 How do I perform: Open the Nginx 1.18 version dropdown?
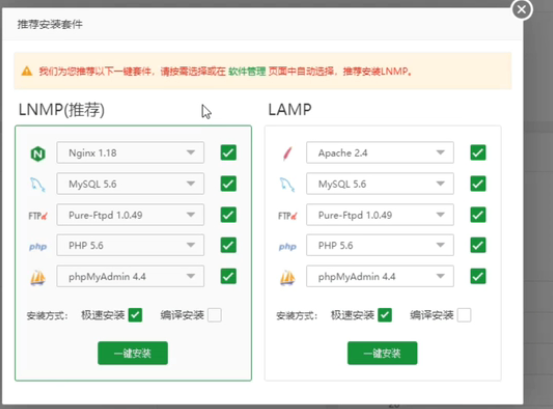130,153
